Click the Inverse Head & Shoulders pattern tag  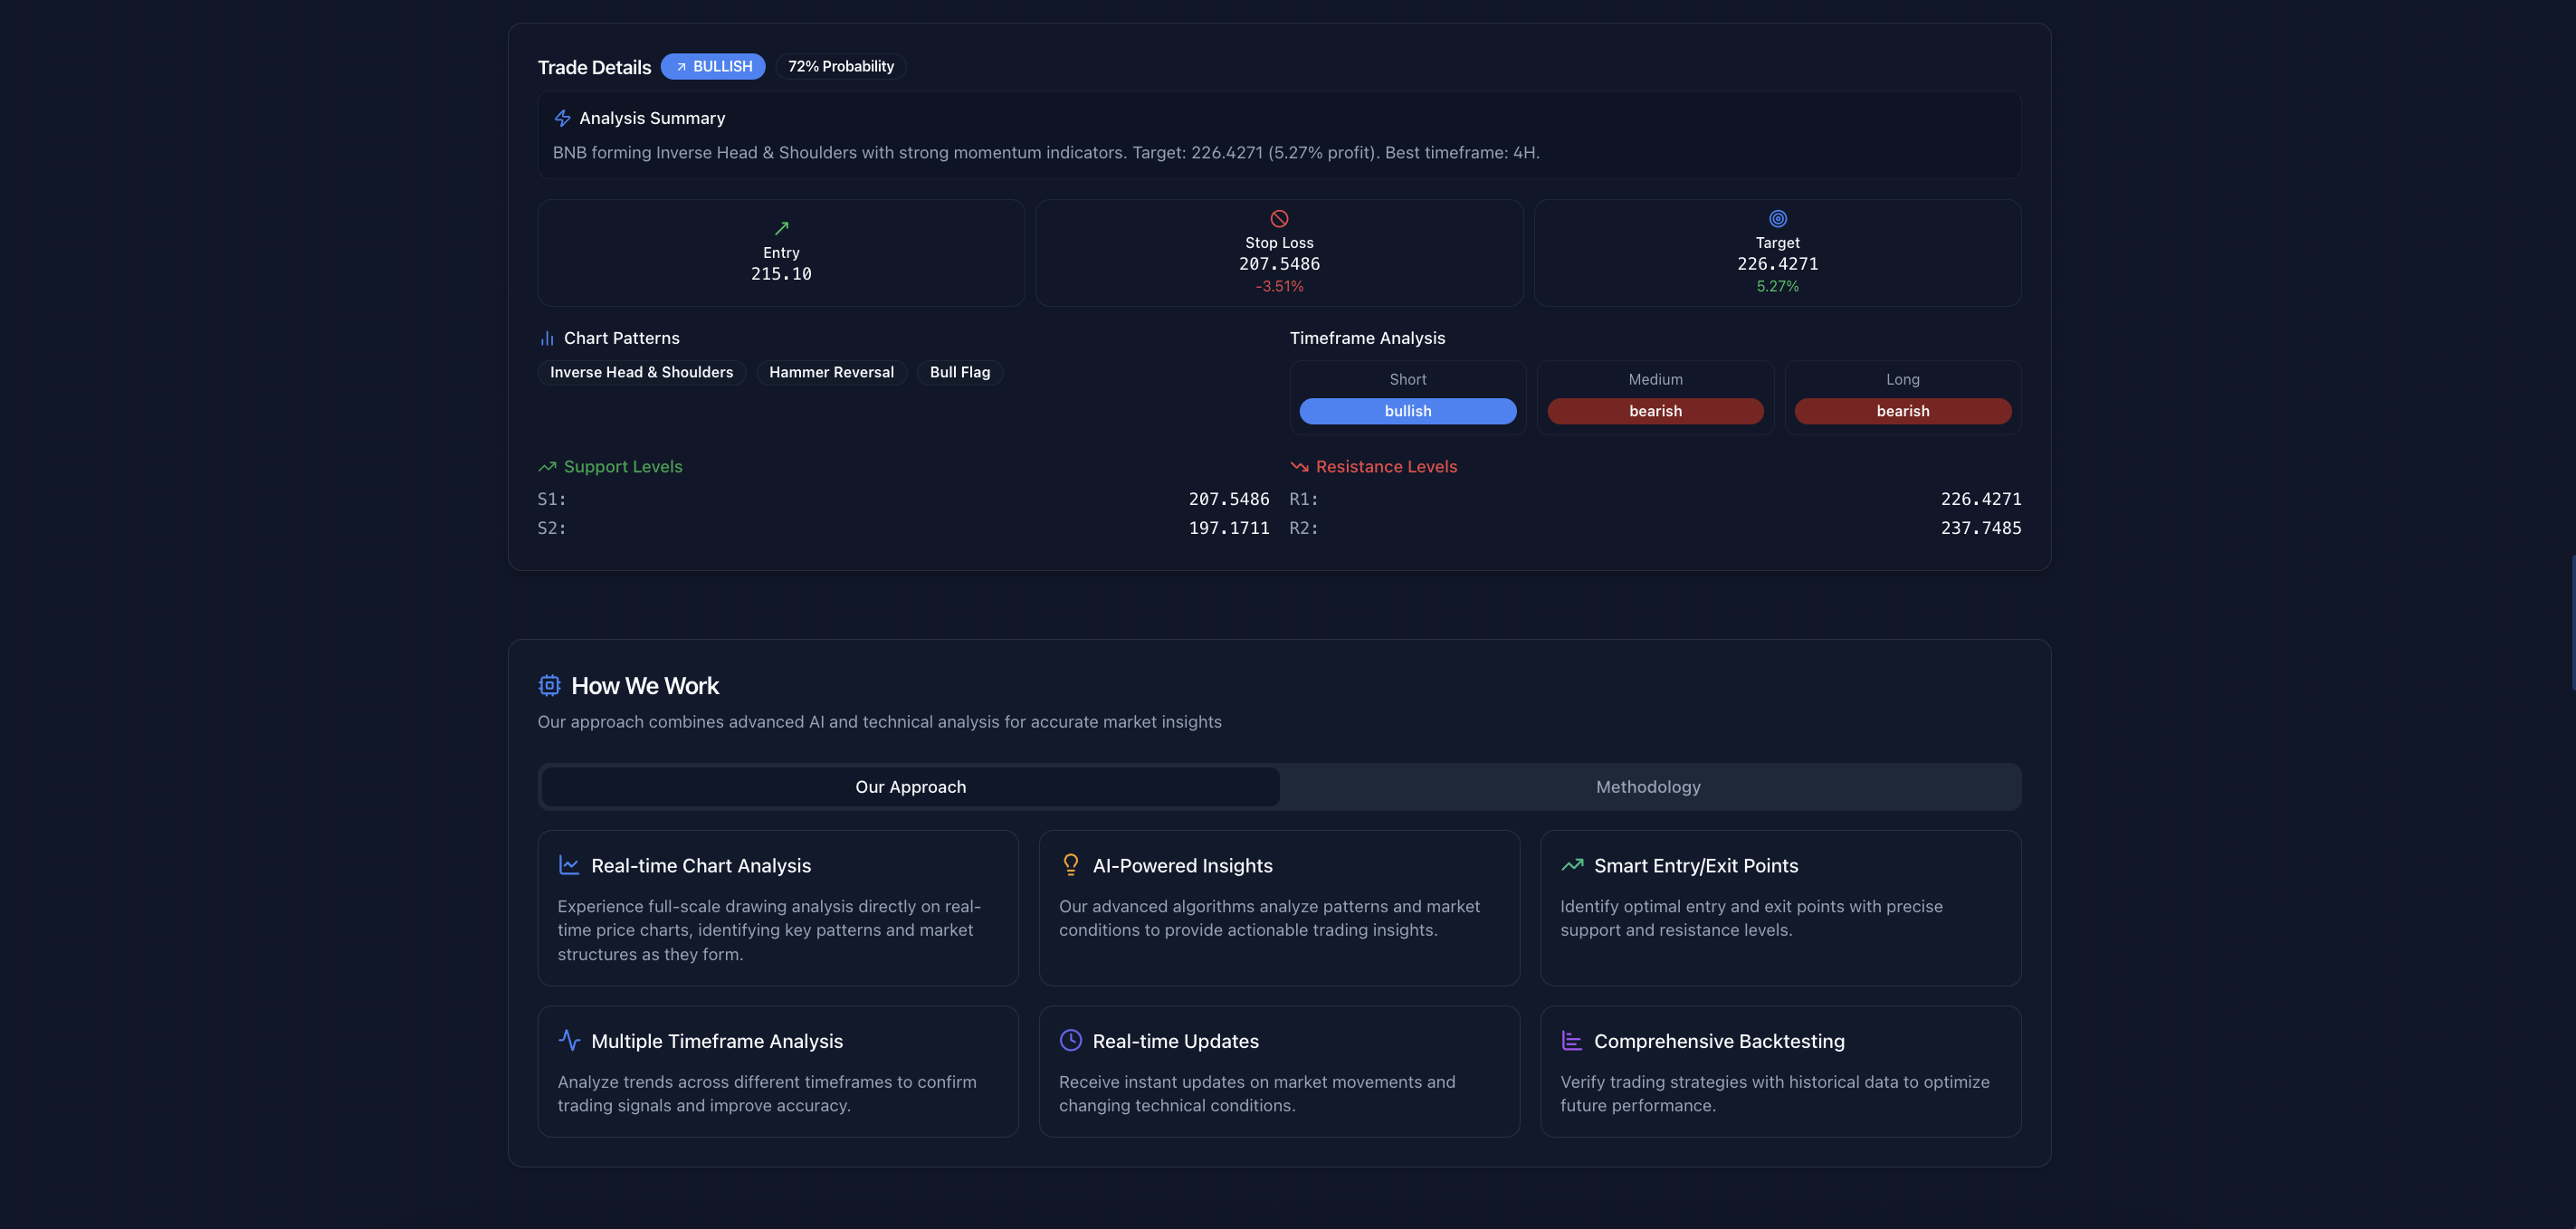click(641, 372)
